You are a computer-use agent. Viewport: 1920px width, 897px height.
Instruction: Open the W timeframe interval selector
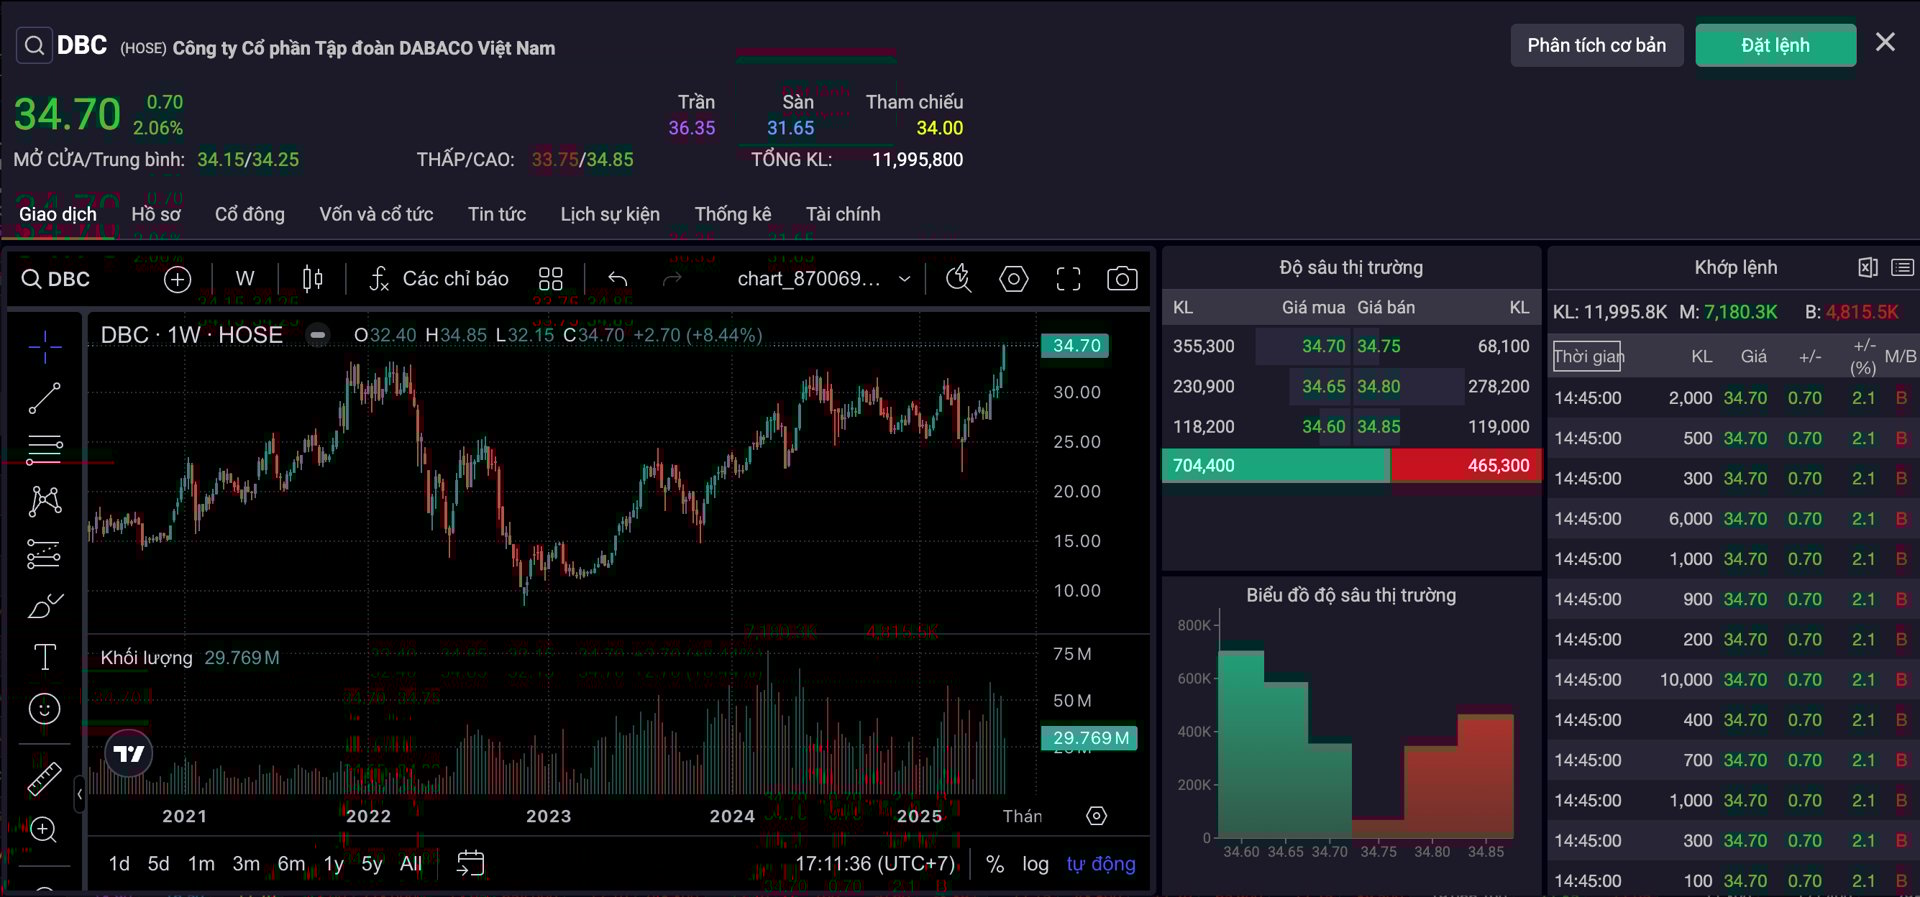pos(245,279)
